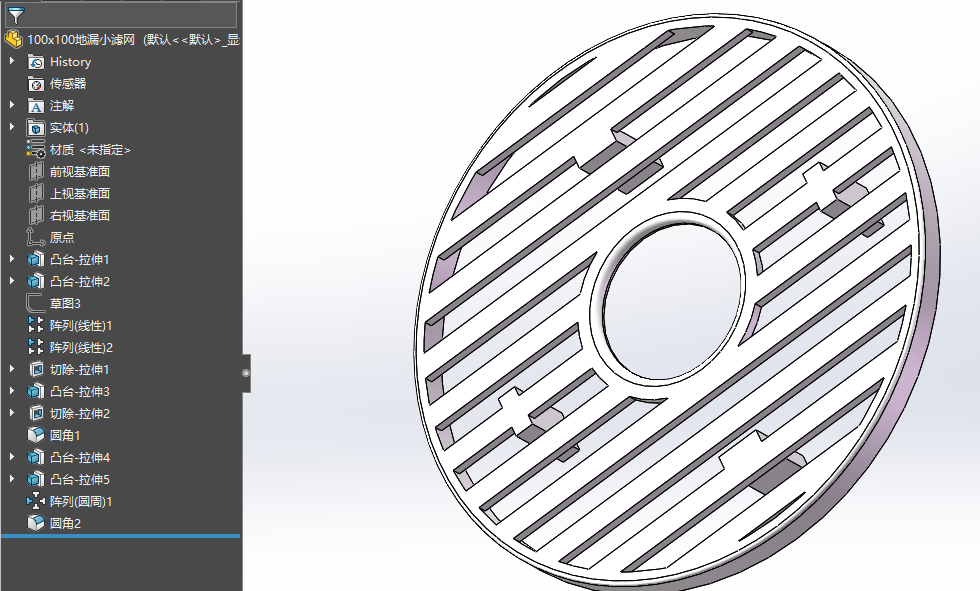Expand the 凸台-拉伸3 feature
Image resolution: width=980 pixels, height=591 pixels.
12,391
